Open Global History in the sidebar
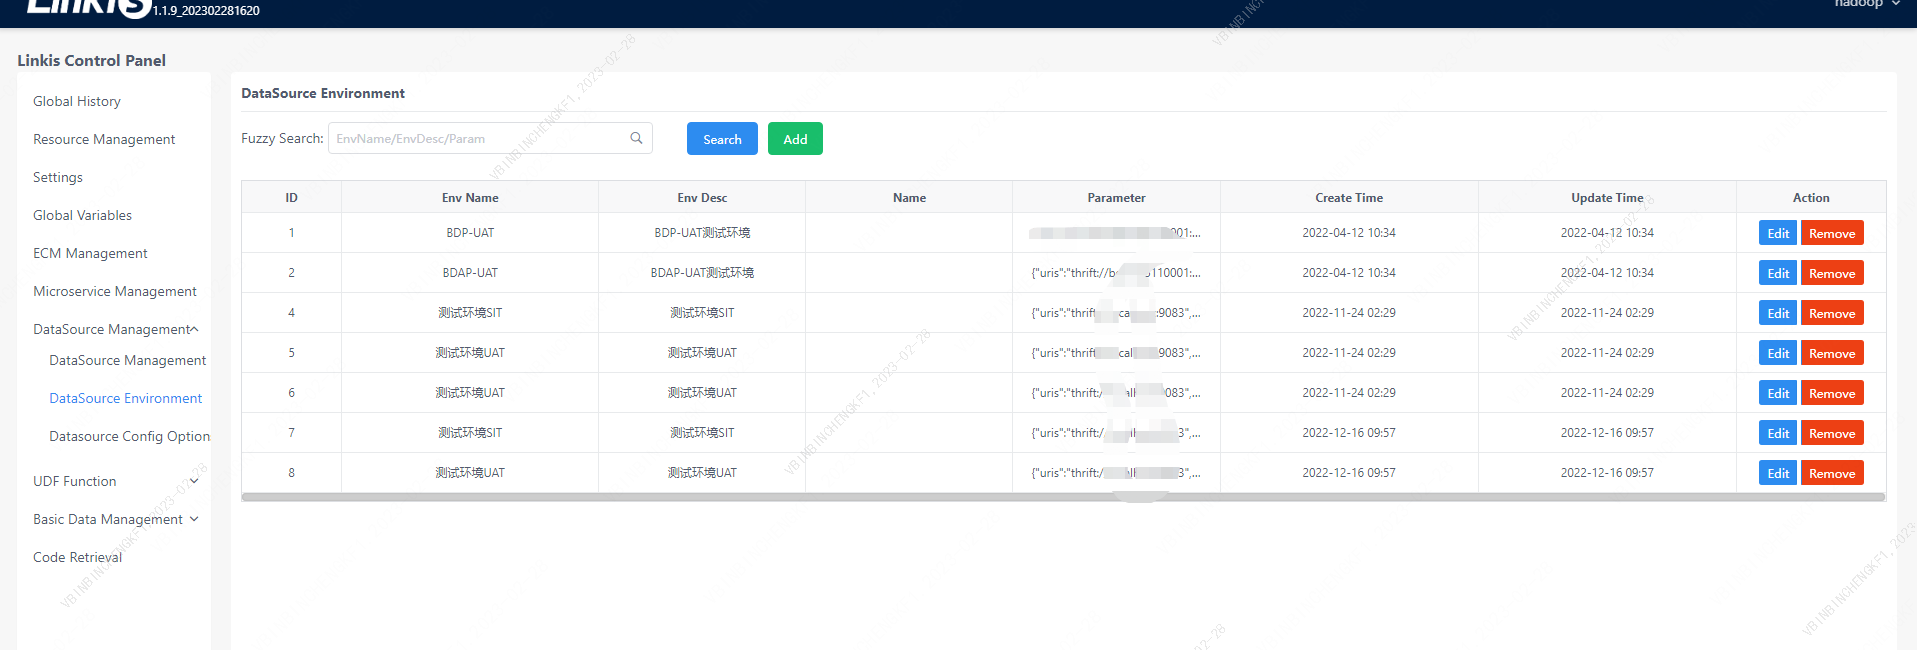The width and height of the screenshot is (1917, 650). click(x=77, y=101)
